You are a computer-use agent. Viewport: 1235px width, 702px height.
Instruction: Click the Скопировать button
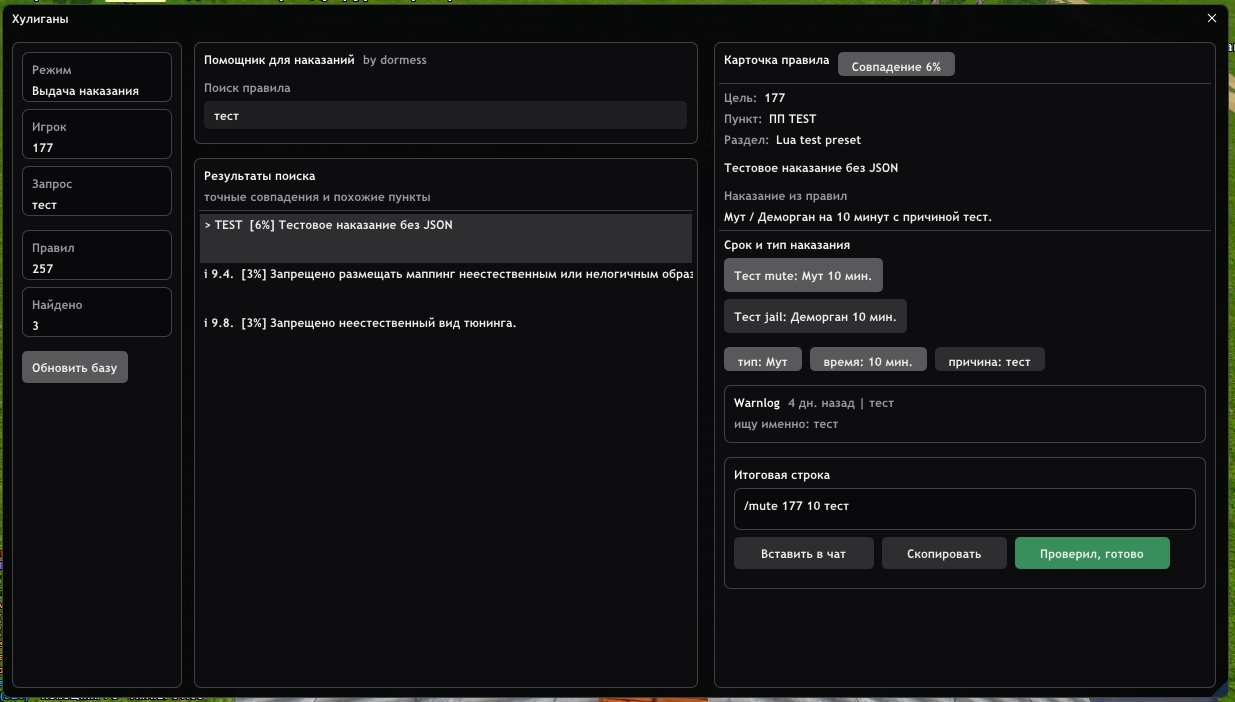[x=944, y=553]
